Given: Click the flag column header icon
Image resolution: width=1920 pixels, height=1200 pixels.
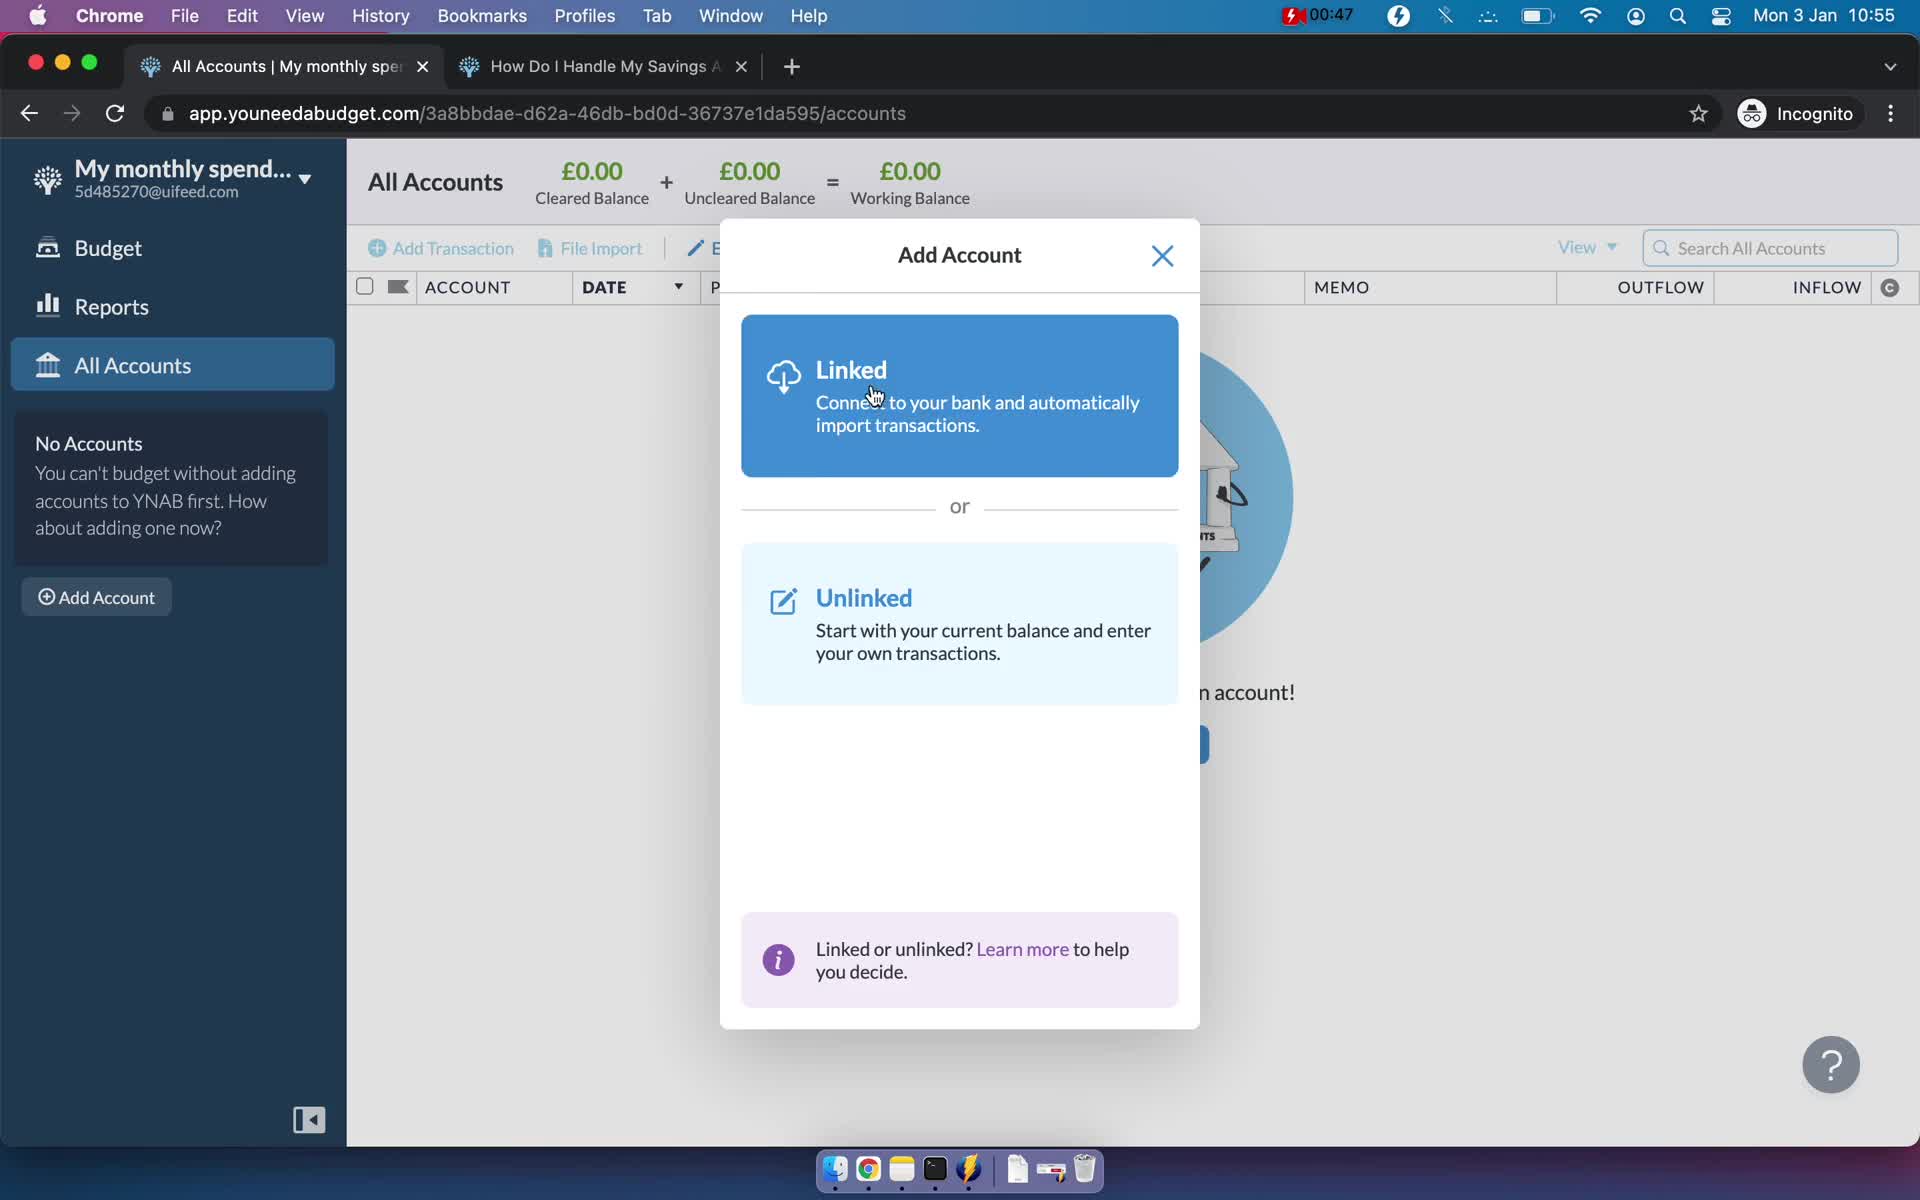Looking at the screenshot, I should pyautogui.click(x=398, y=287).
